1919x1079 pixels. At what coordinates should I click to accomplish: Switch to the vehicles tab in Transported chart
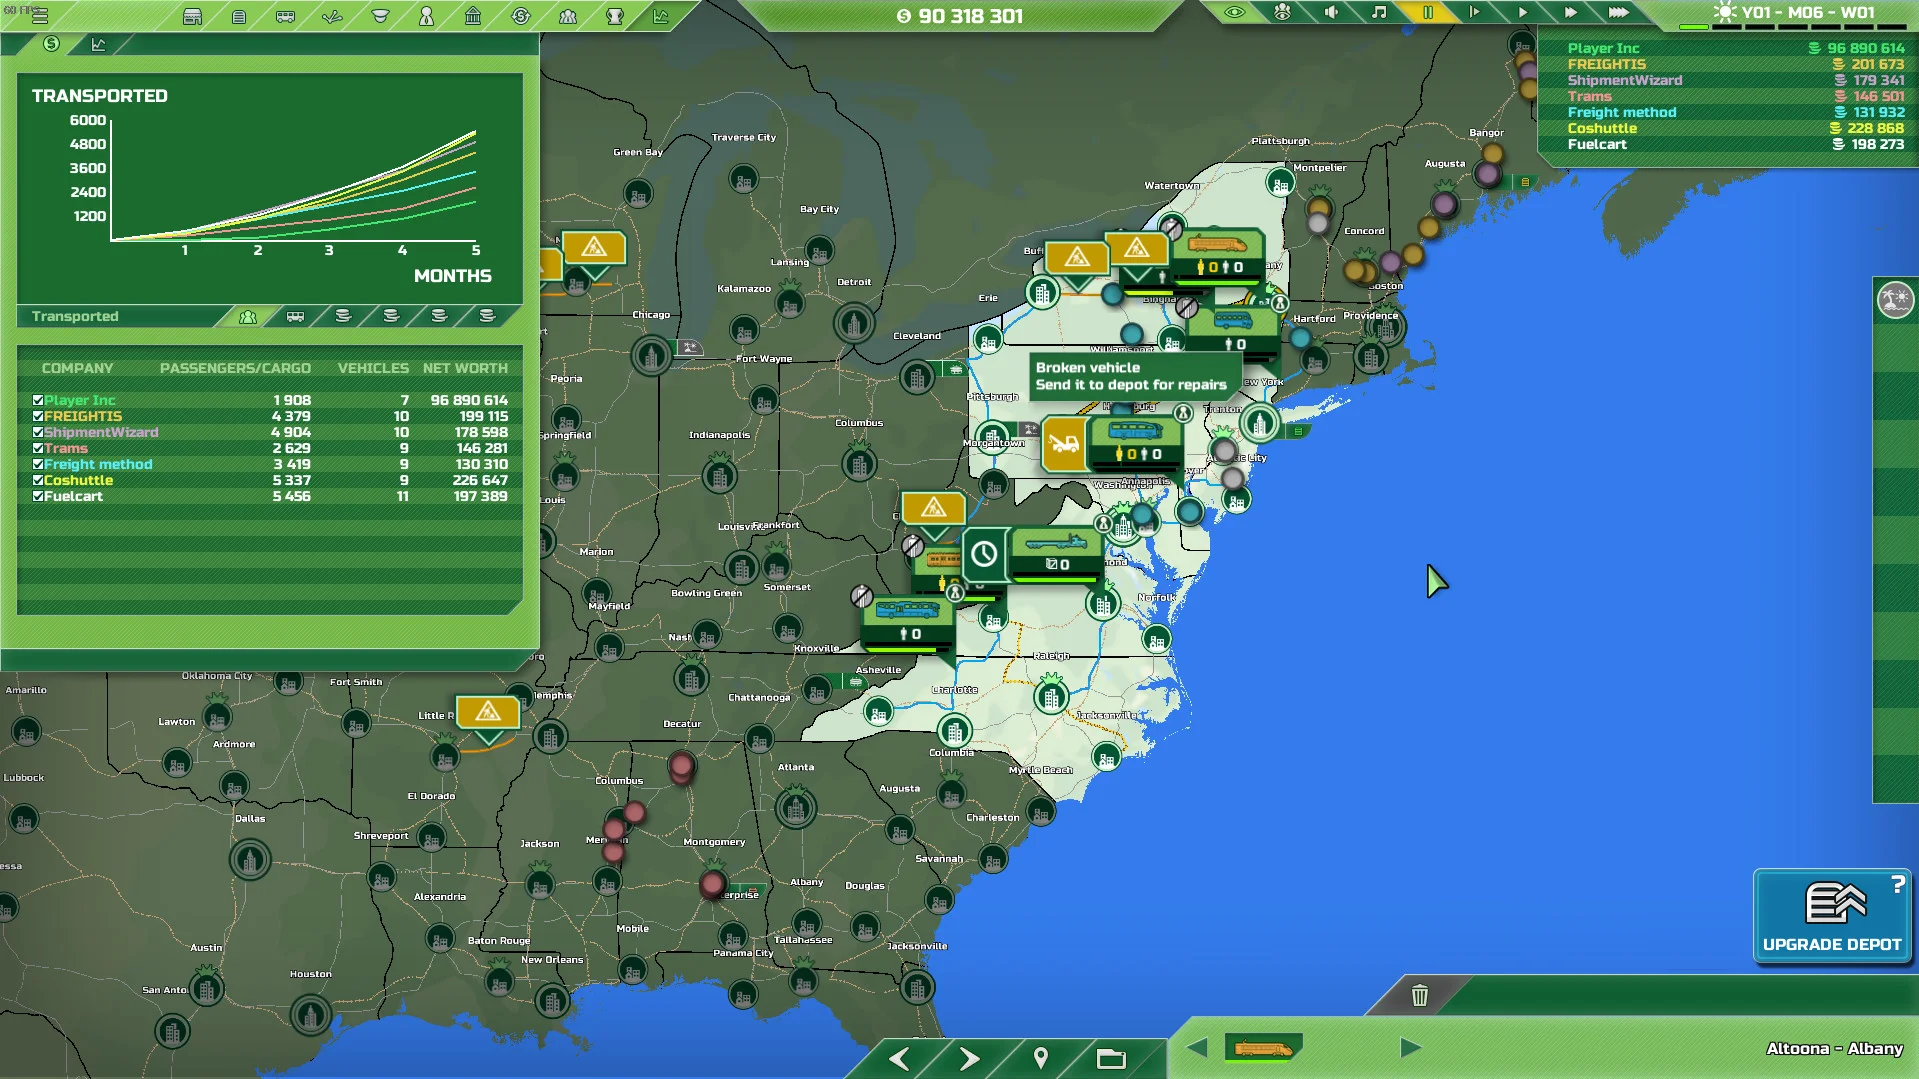(x=295, y=316)
